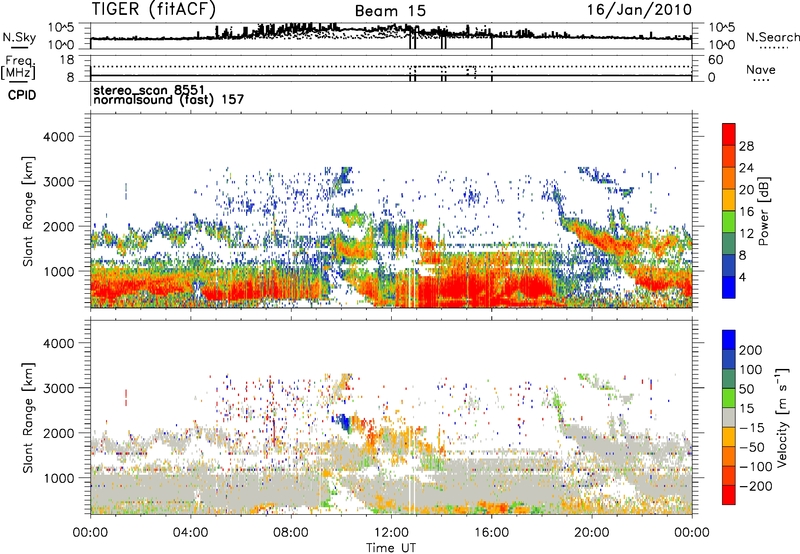Image resolution: width=800 pixels, height=554 pixels.
Task: Click the 'TIGER (fitACF)' title text
Action: (154, 9)
